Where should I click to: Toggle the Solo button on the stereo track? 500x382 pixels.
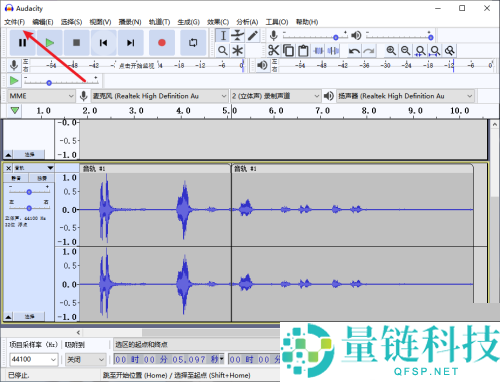pyautogui.click(x=42, y=178)
